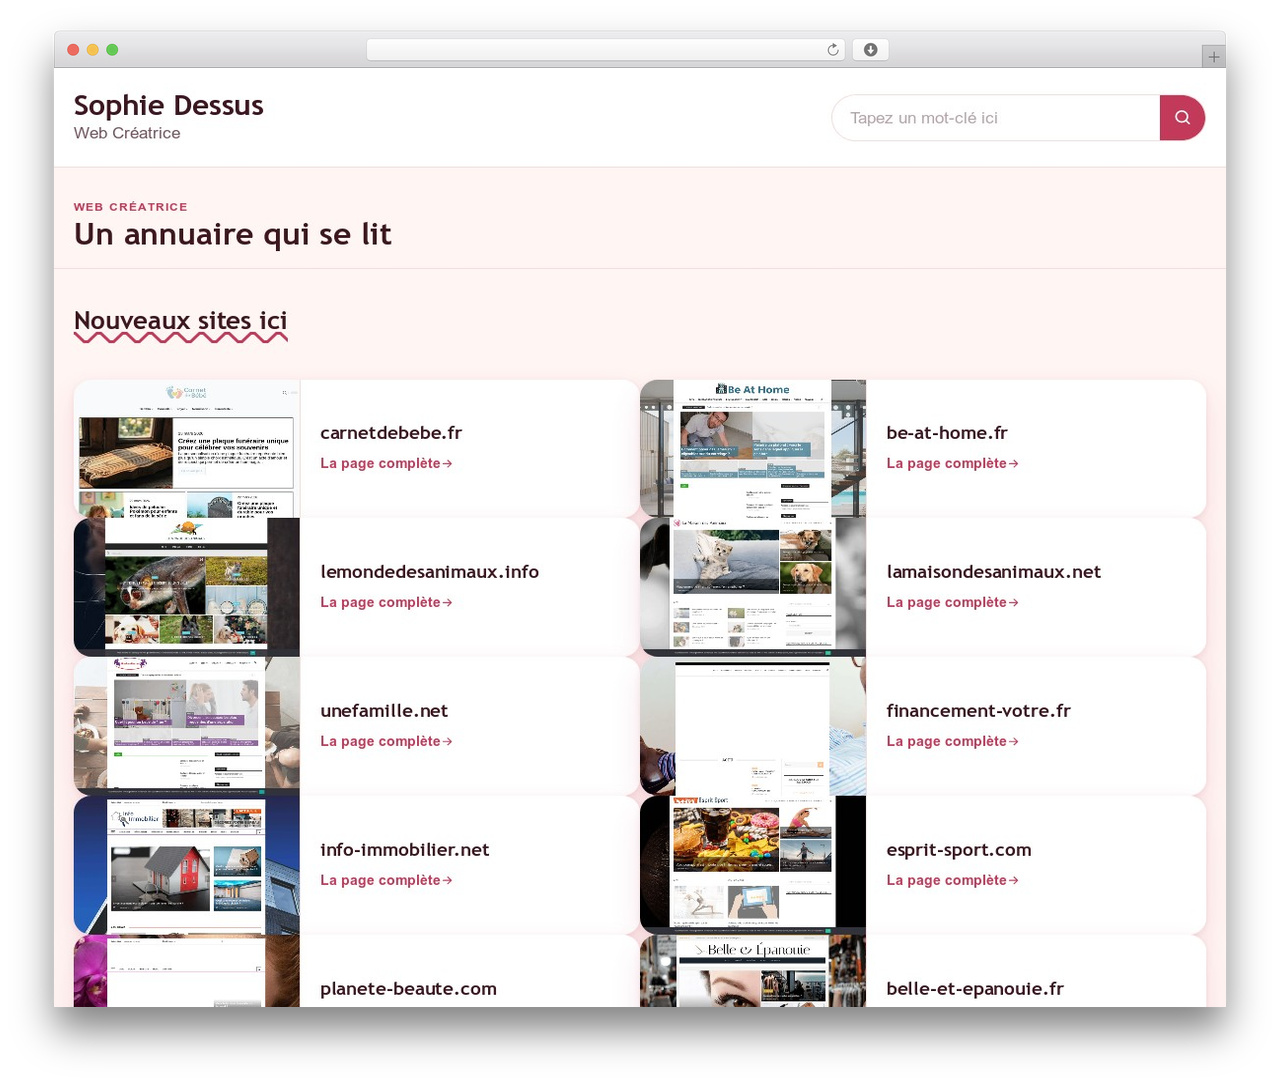Focus the 'Tapez un mot-clé ici' search field
Screen dimensions: 1280x1084
point(996,118)
